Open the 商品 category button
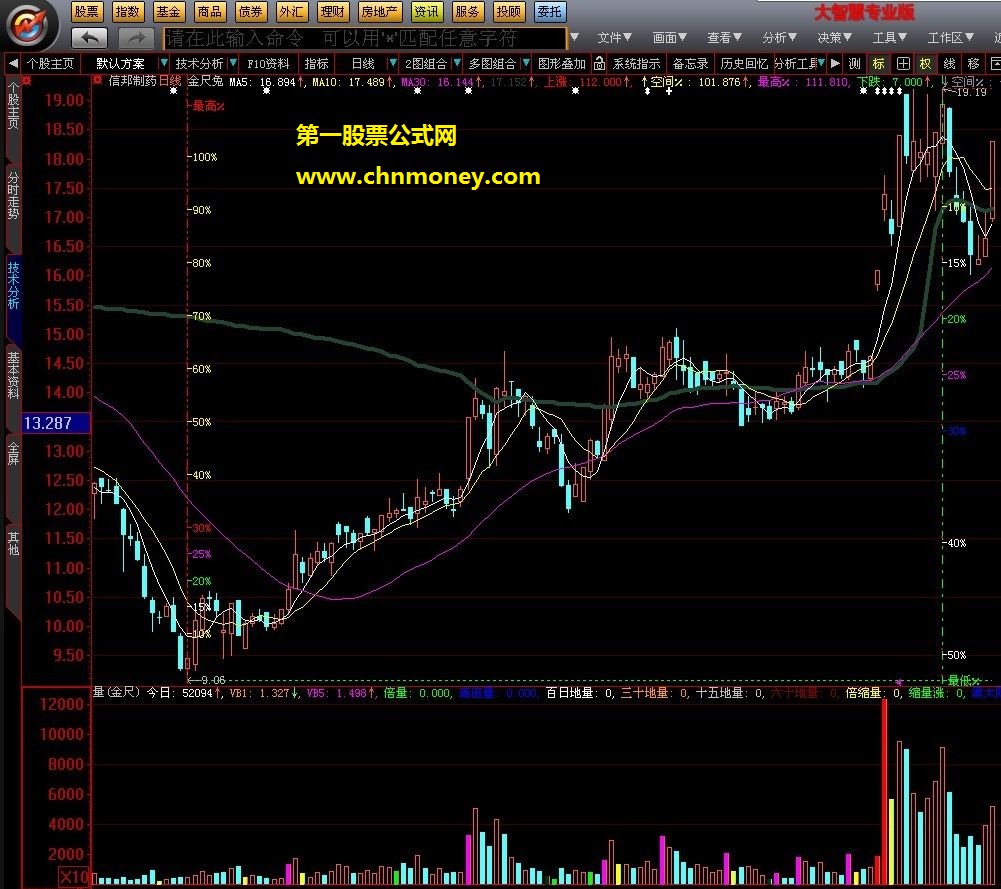The image size is (1001, 889). tap(209, 11)
